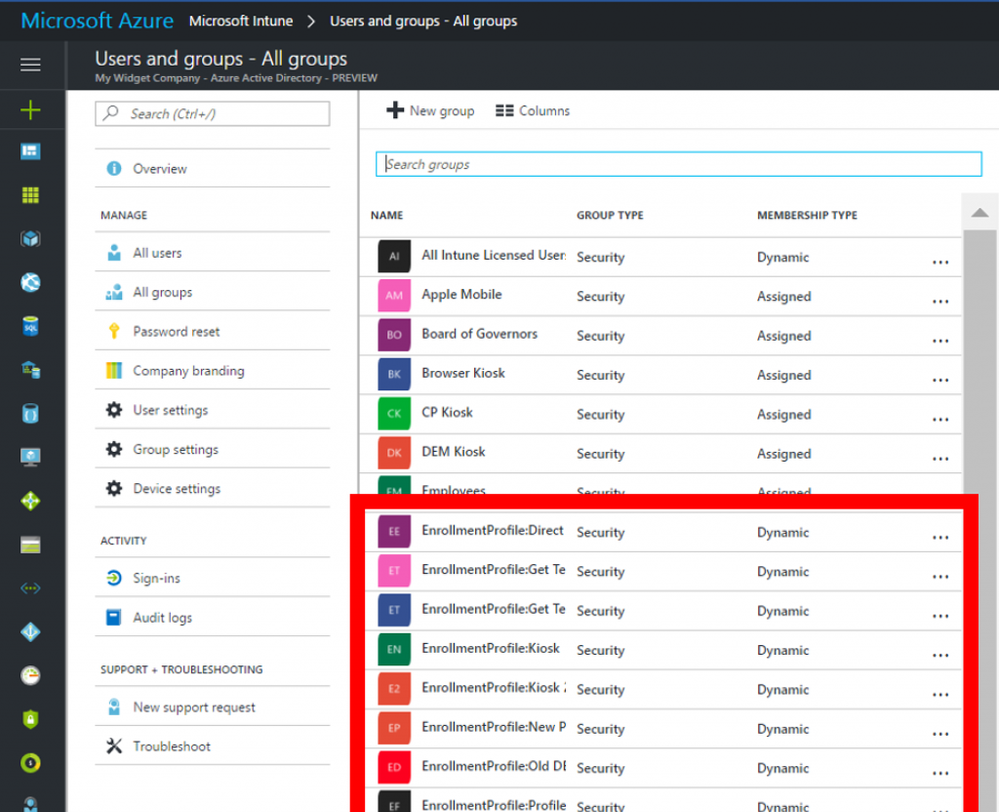Open the ellipsis menu for Board of Governors

pos(940,340)
